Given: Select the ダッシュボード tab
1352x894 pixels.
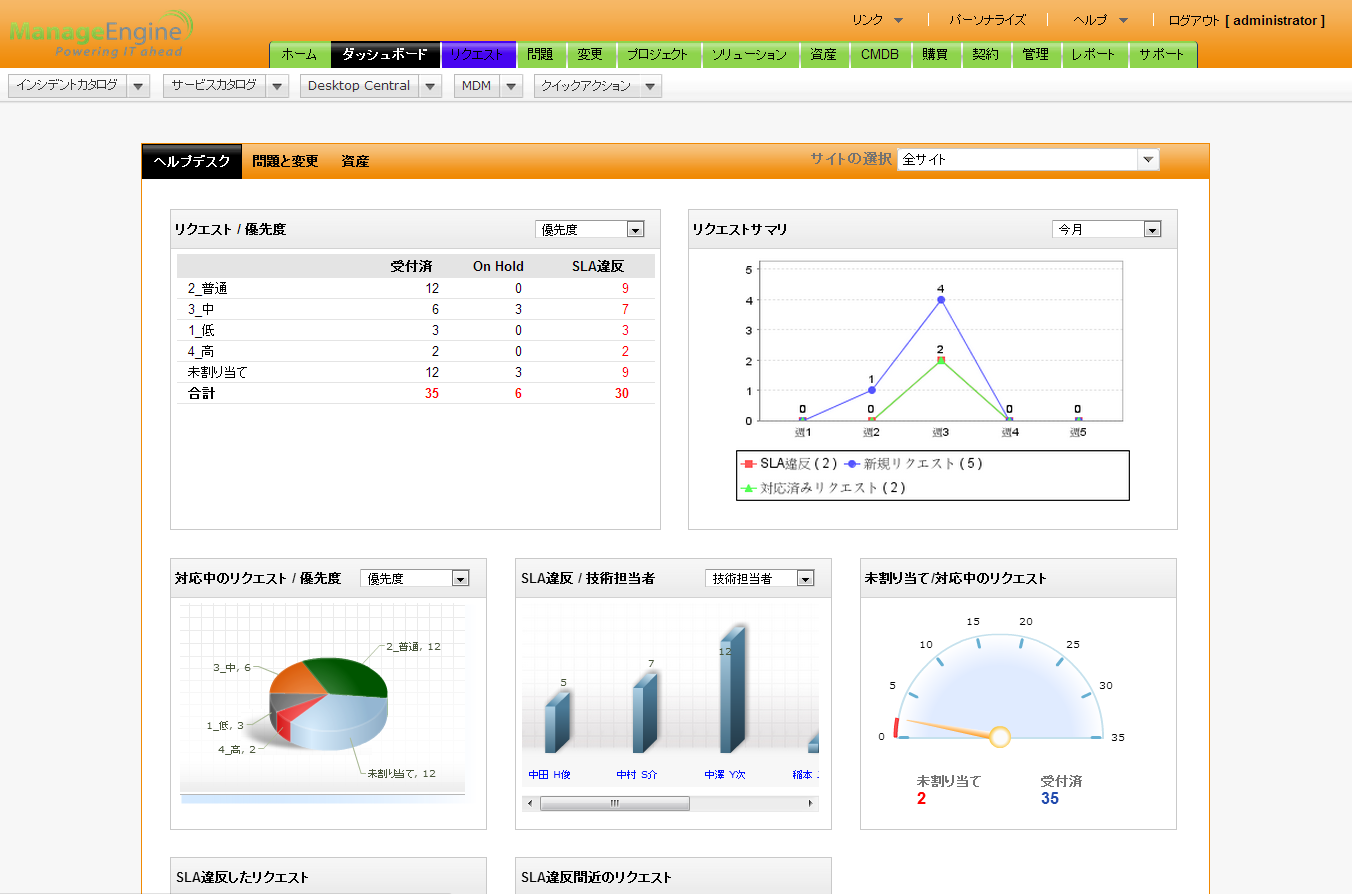Looking at the screenshot, I should pos(385,55).
